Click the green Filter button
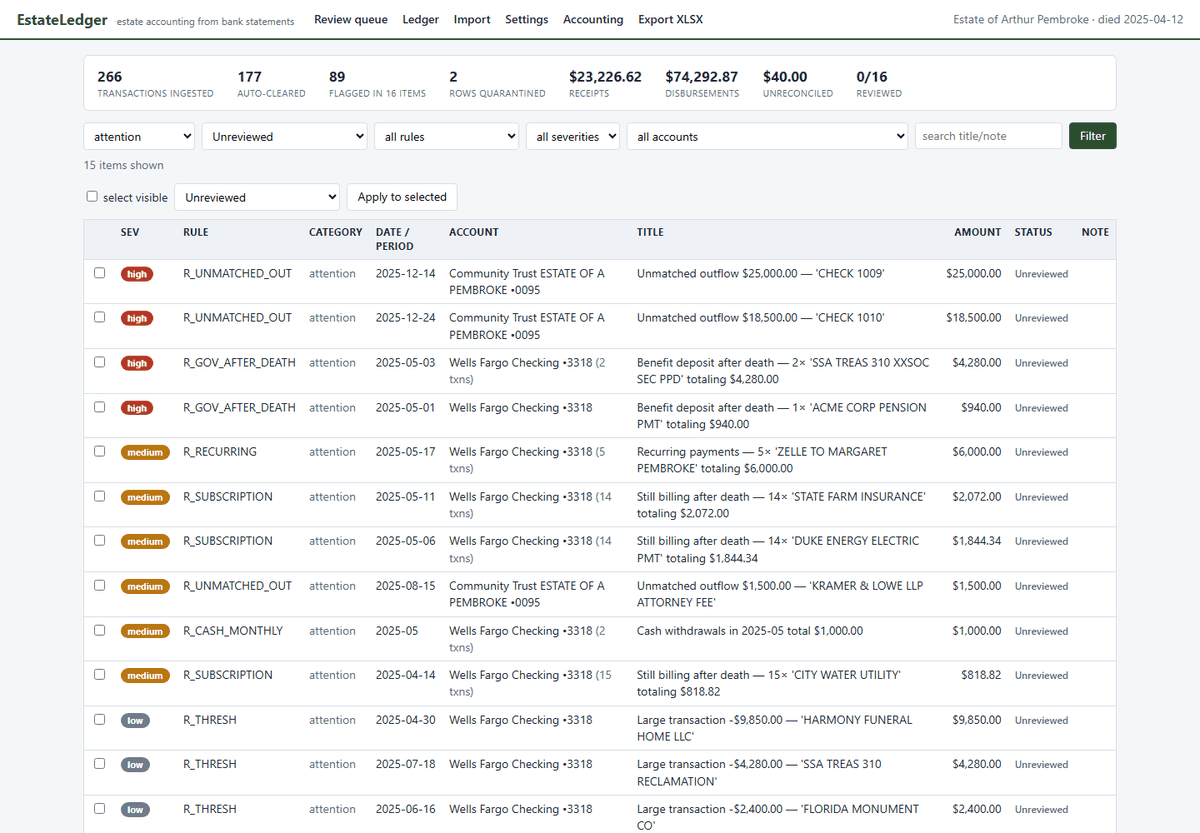The width and height of the screenshot is (1200, 833). click(1093, 136)
